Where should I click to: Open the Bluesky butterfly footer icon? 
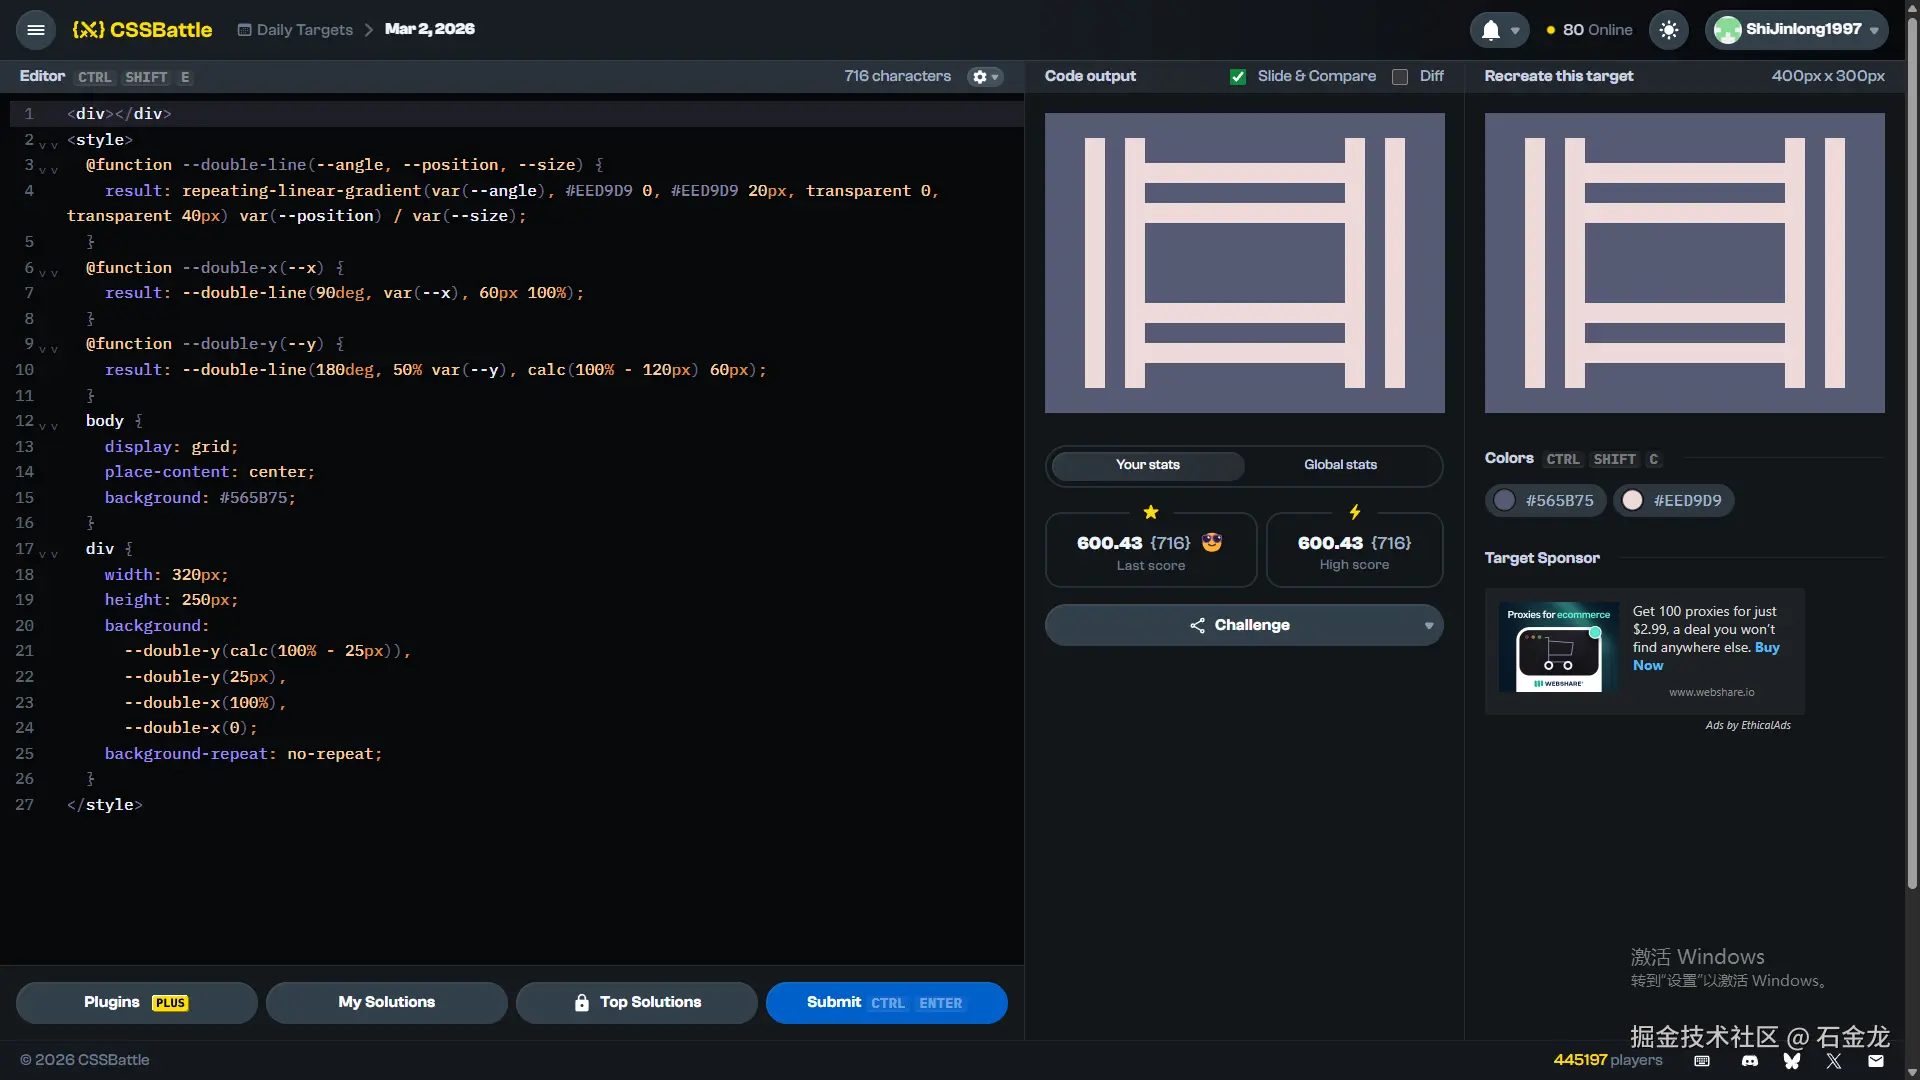click(1791, 1061)
